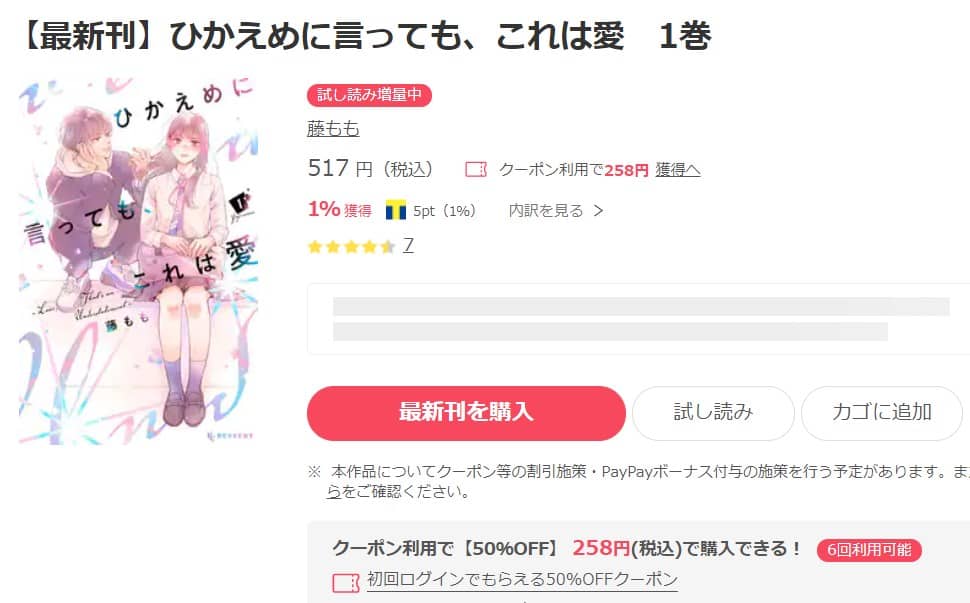The image size is (970, 603).
Task: Click 最新刊を購入 button
Action: coord(466,413)
